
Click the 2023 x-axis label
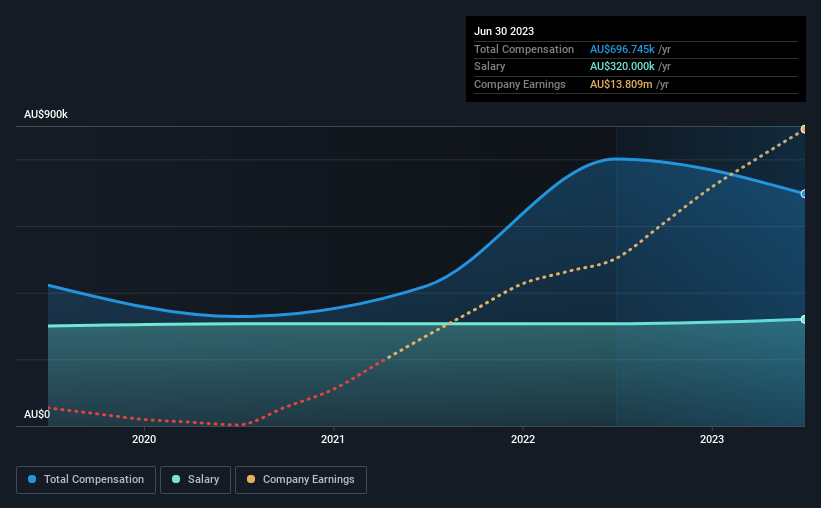coord(712,439)
